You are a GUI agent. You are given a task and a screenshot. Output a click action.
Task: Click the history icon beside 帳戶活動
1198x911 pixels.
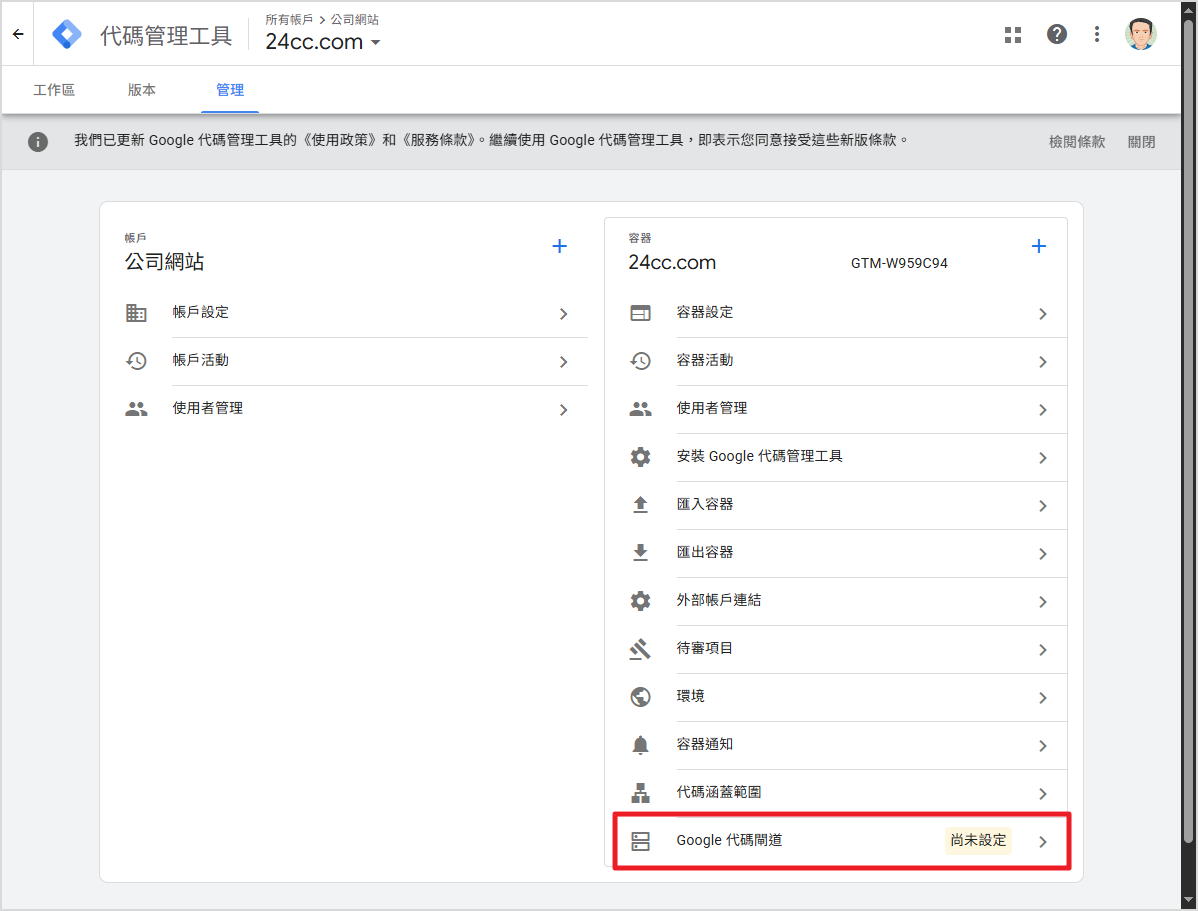136,361
